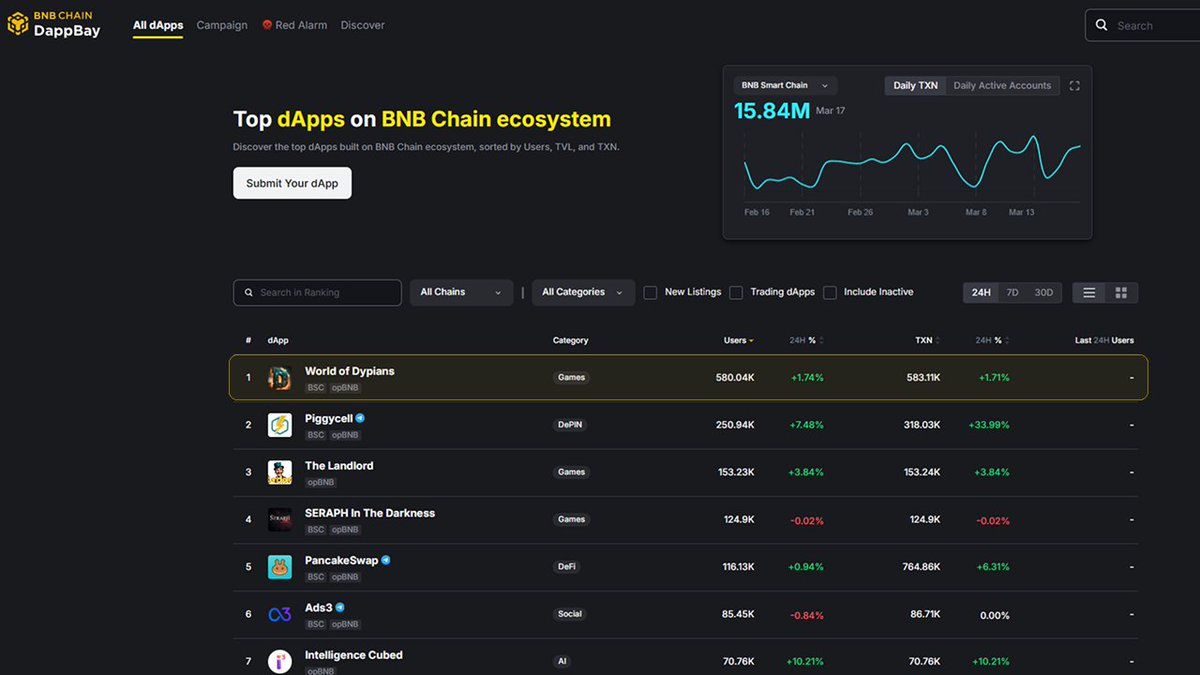
Task: Click the Red Alarm siren icon
Action: [267, 25]
